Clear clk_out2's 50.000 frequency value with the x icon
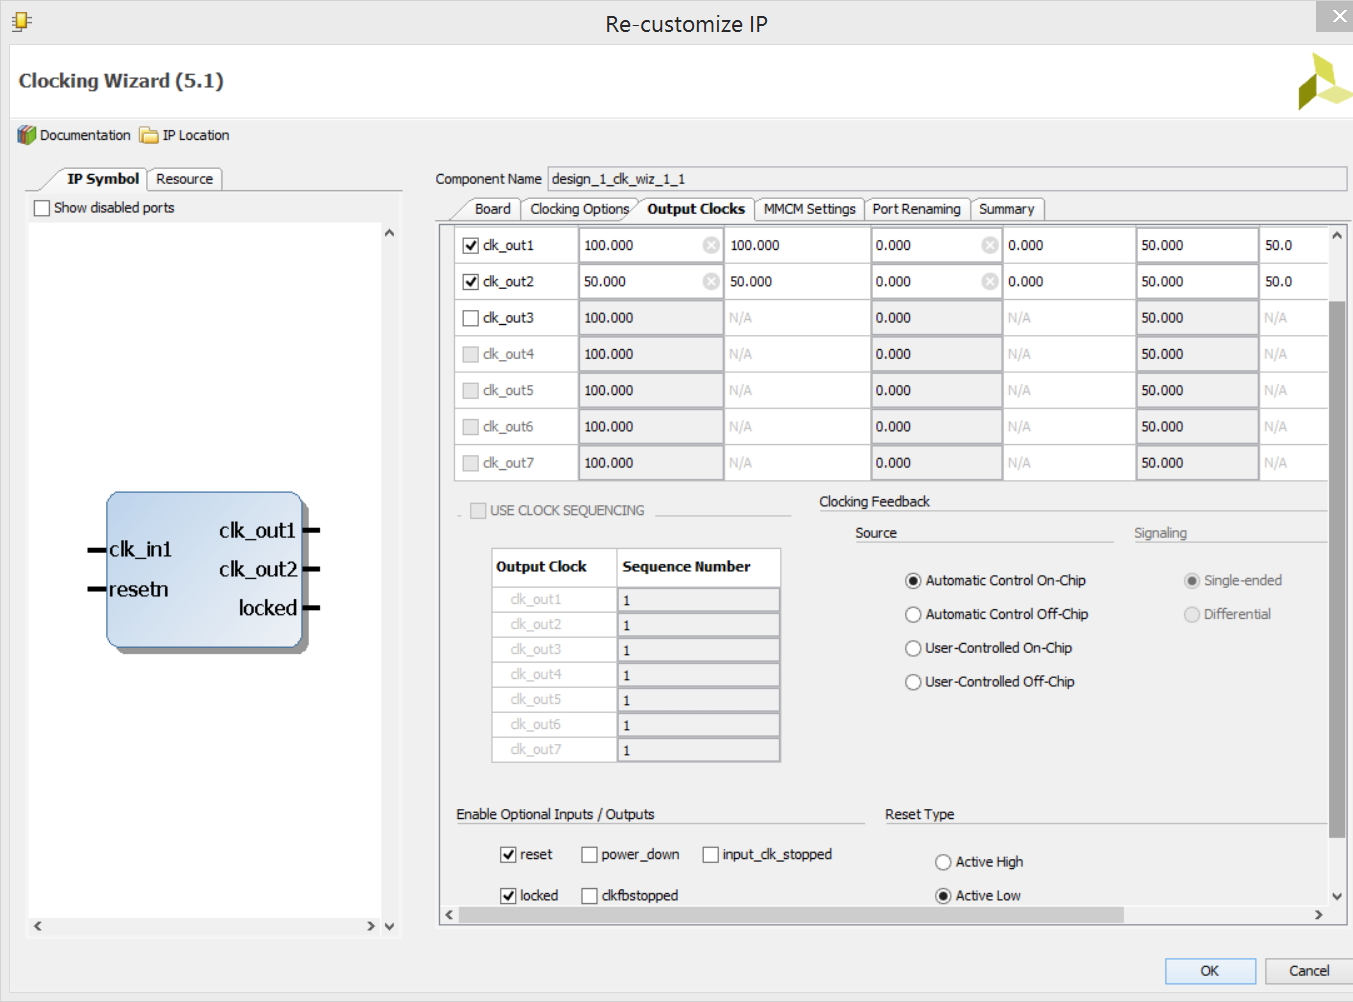 (x=711, y=281)
